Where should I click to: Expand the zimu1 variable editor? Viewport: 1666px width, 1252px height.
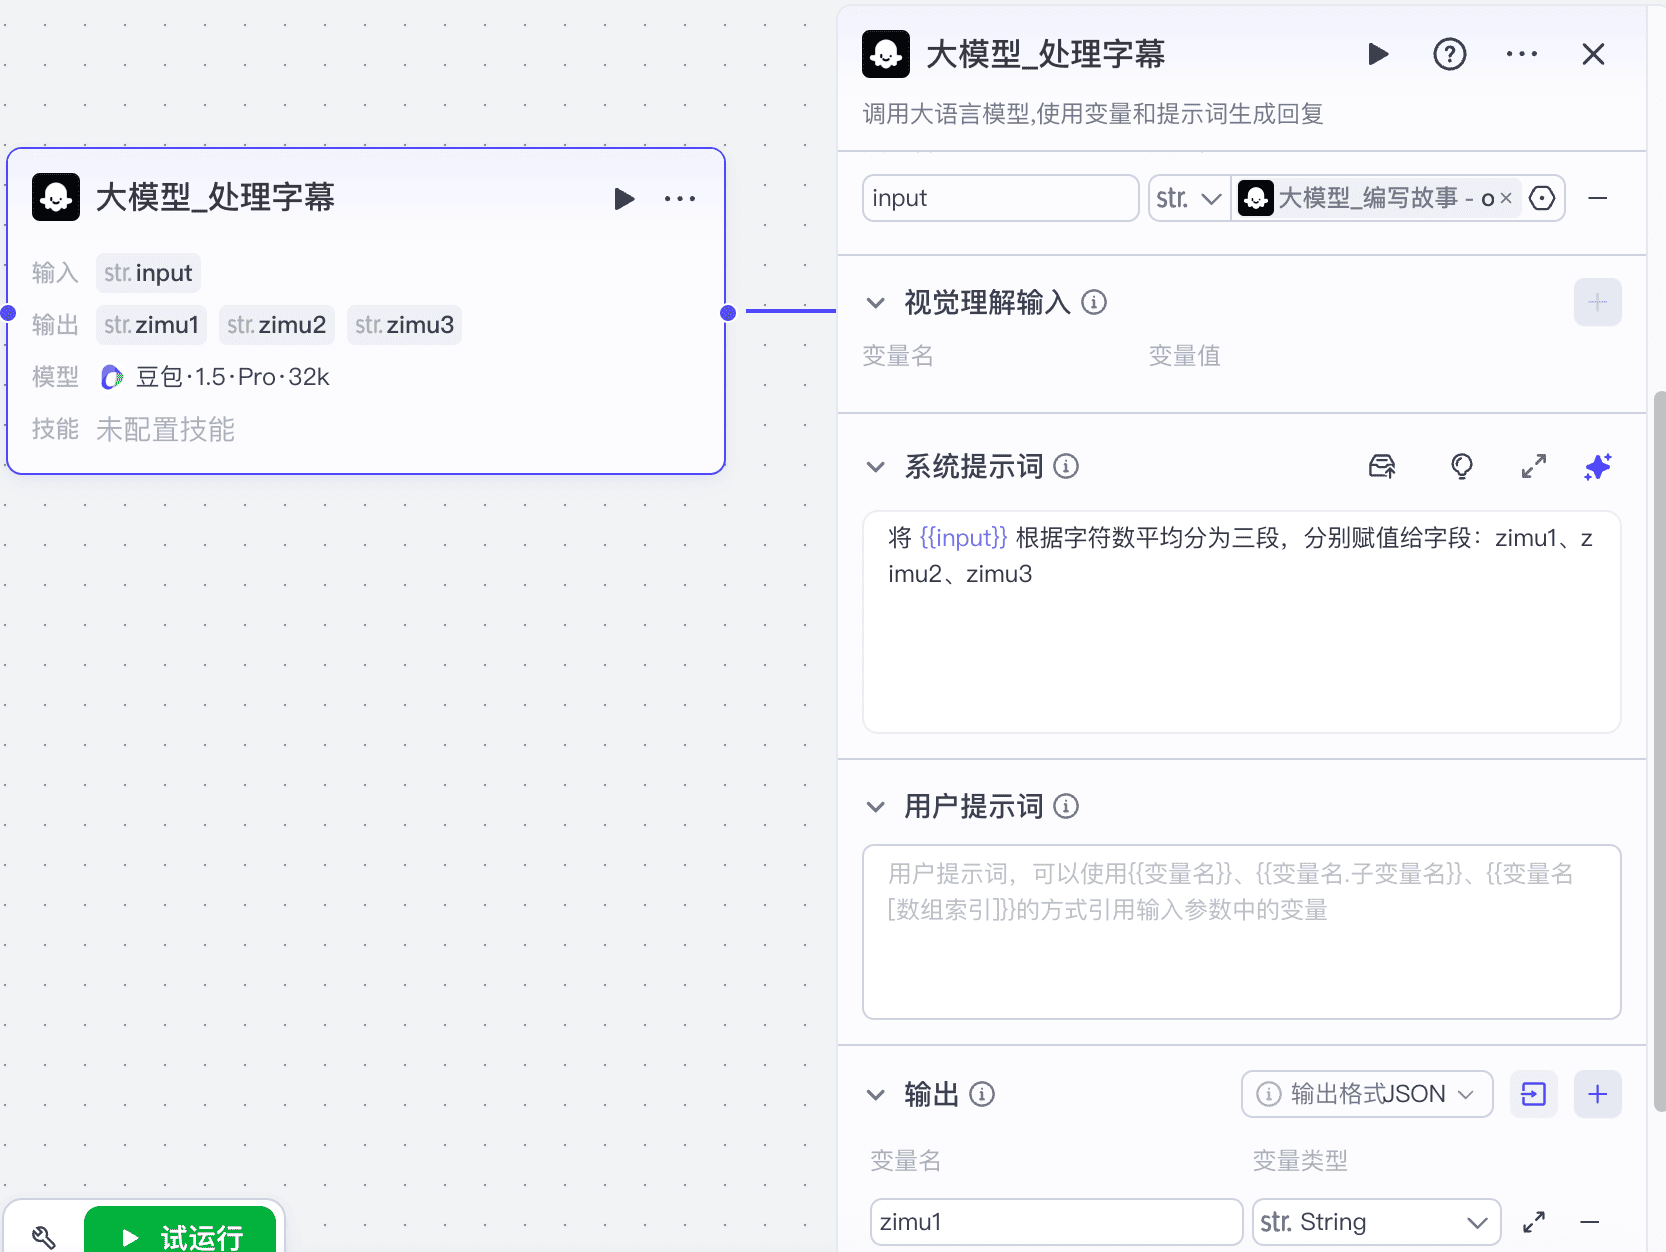(1535, 1221)
